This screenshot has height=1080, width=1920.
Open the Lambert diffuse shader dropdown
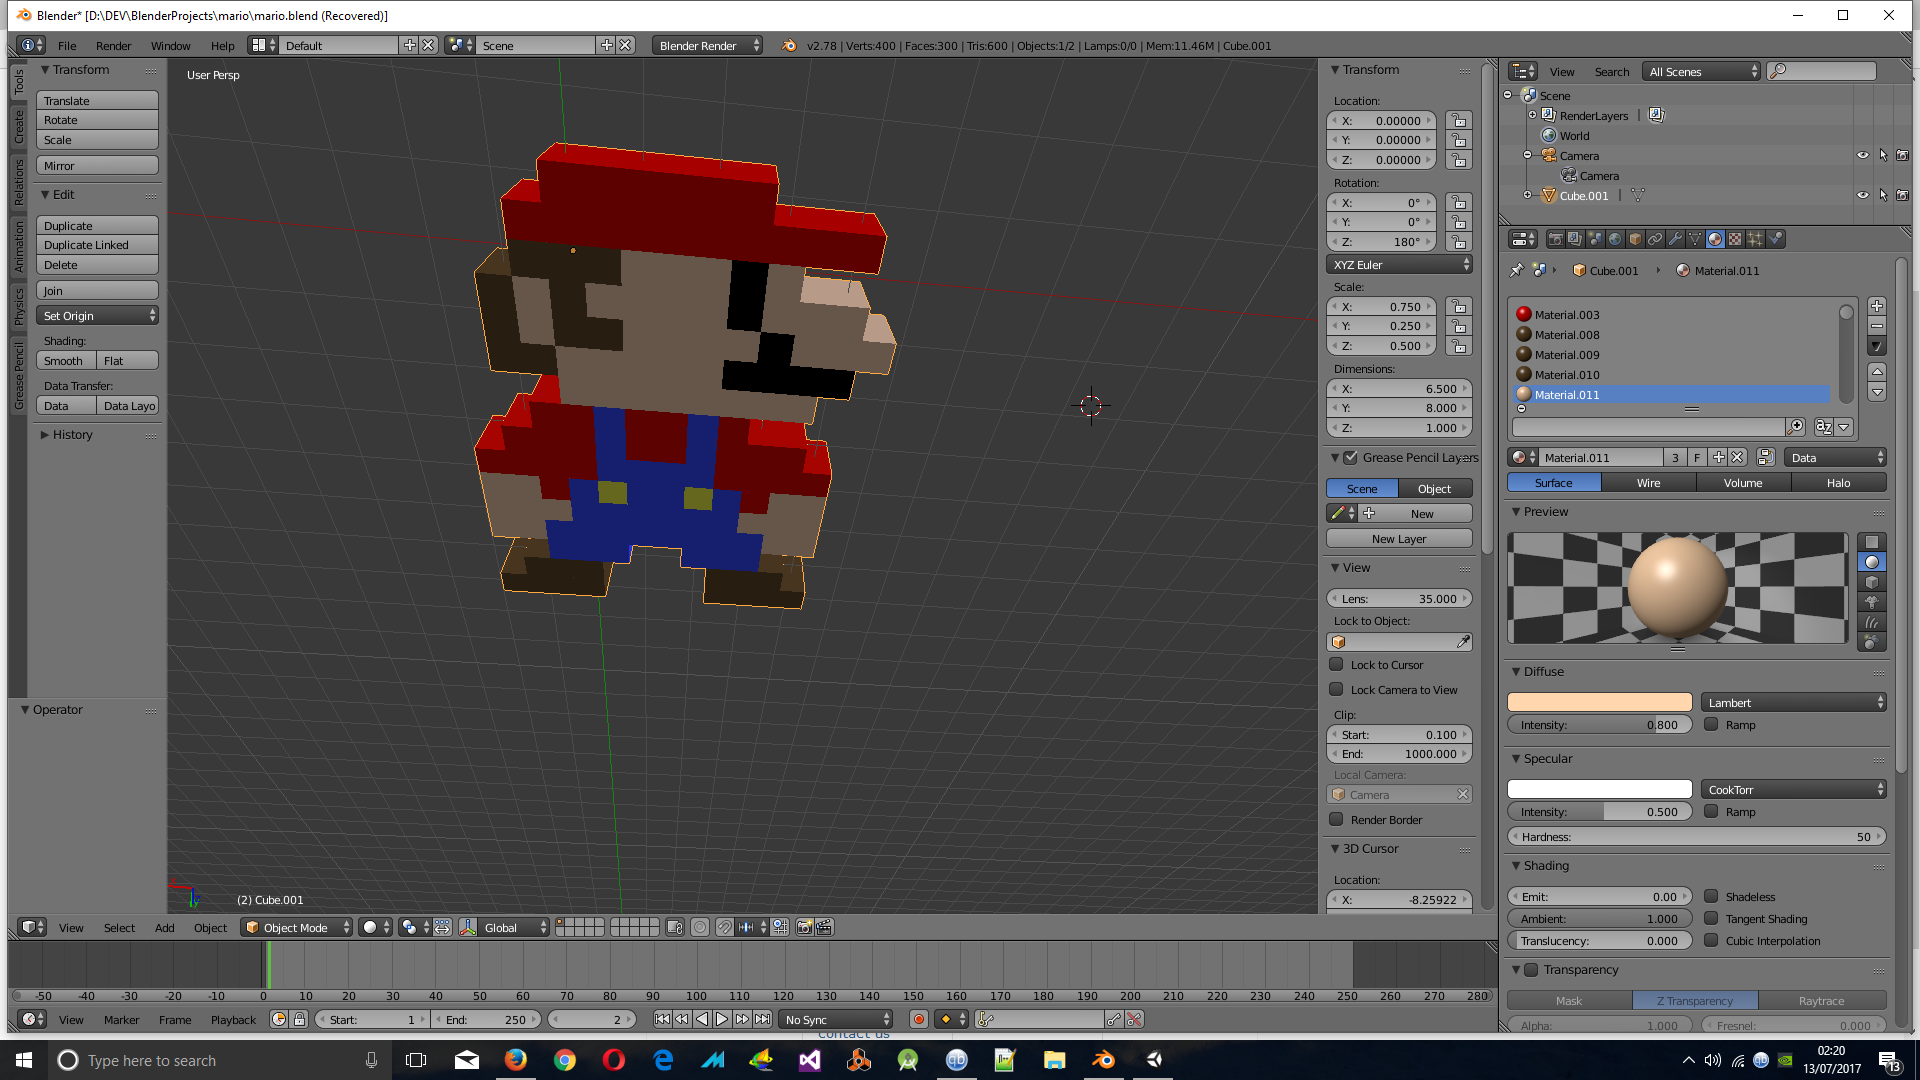(x=1794, y=702)
